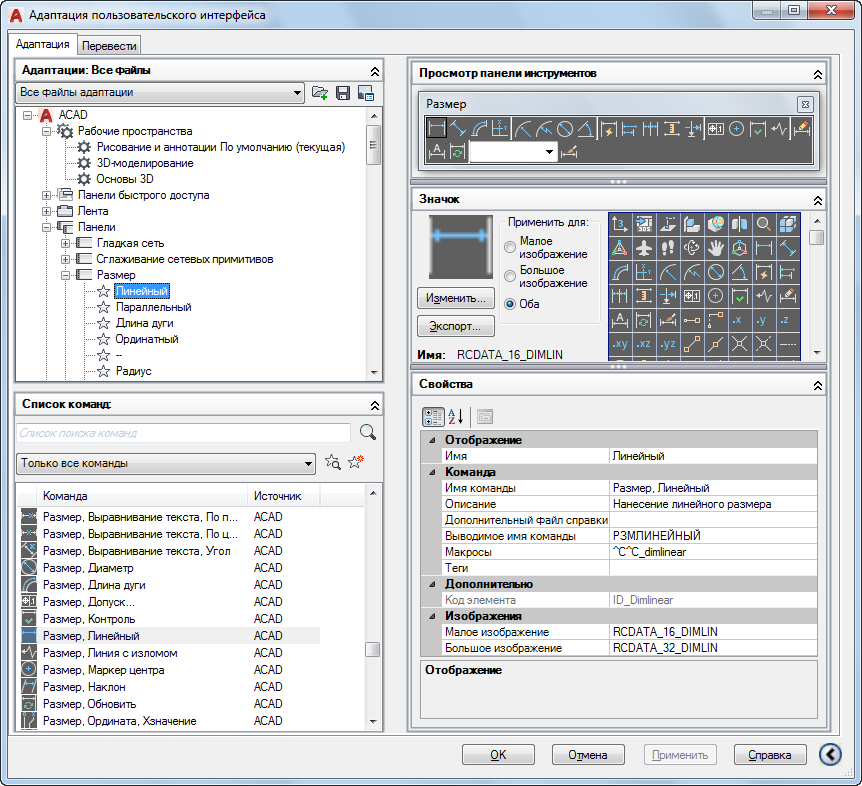Open the Все файлы адаптации dropdown
The width and height of the screenshot is (862, 786).
[160, 92]
